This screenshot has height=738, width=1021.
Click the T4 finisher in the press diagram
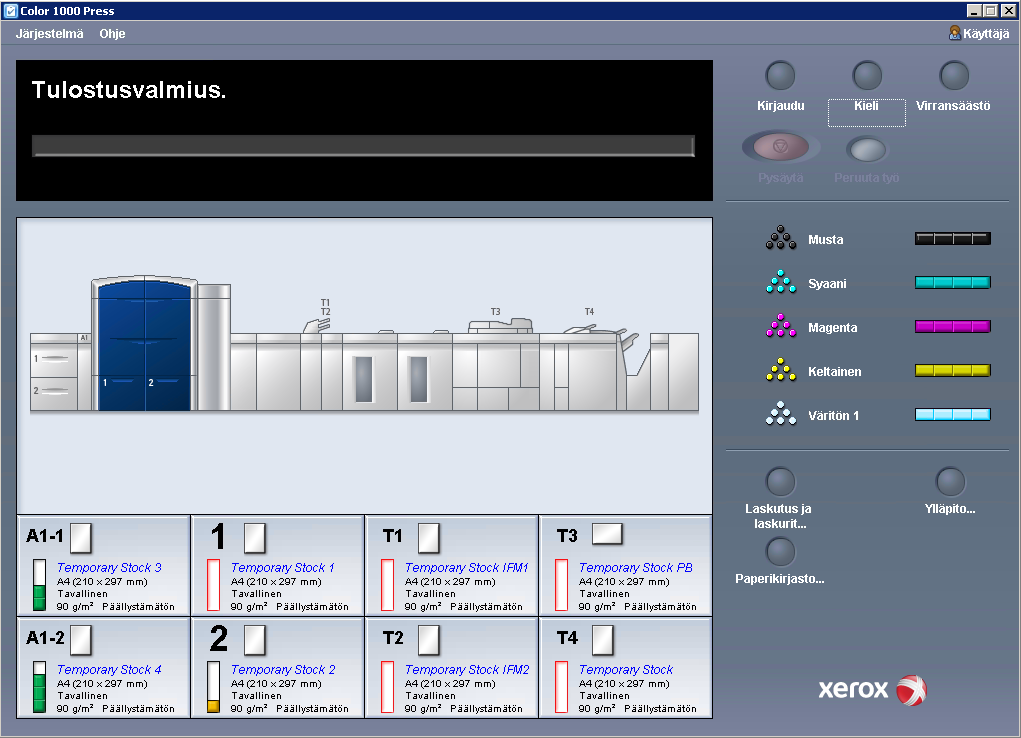tap(588, 366)
